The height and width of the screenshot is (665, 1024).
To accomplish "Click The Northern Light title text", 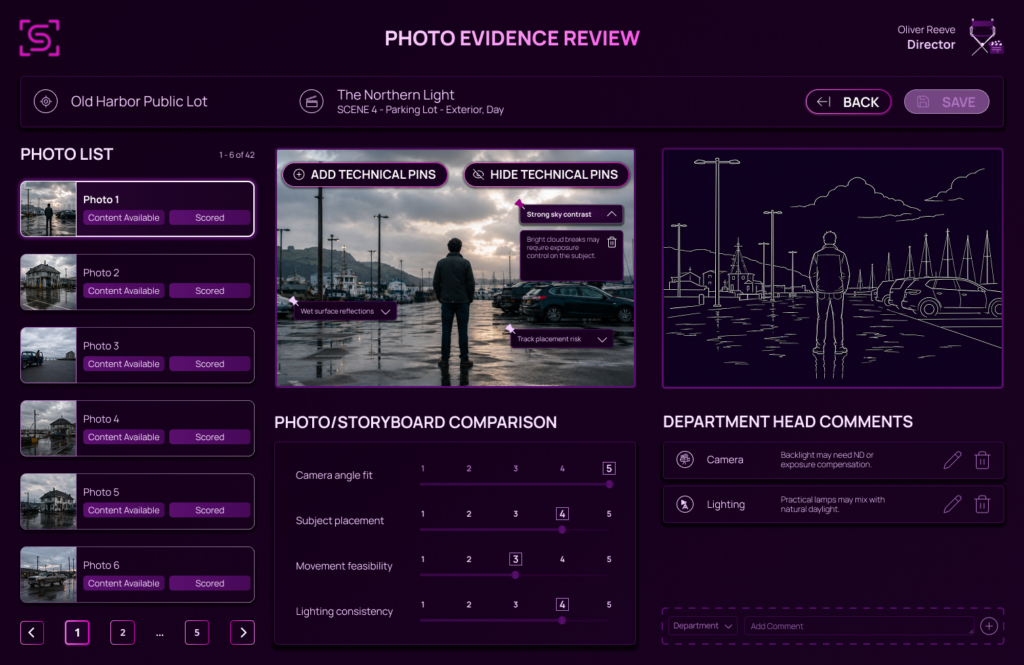I will (x=395, y=95).
